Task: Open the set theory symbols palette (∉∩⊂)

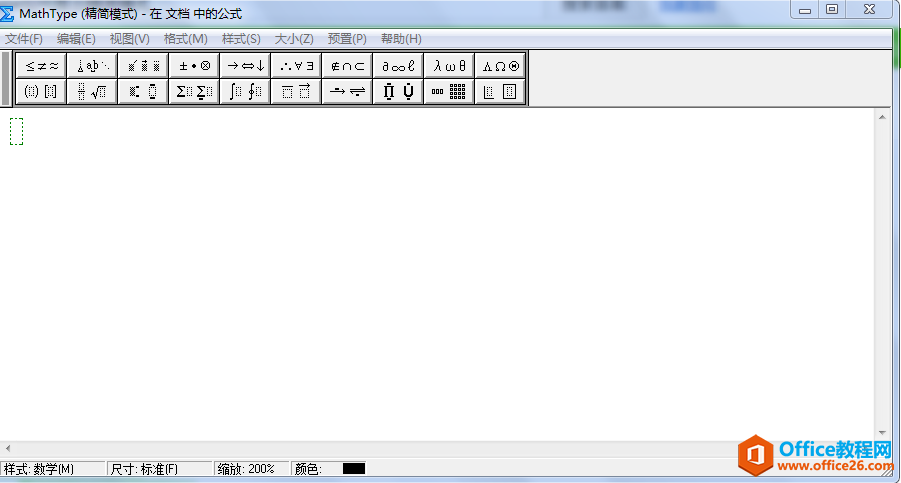Action: 347,66
